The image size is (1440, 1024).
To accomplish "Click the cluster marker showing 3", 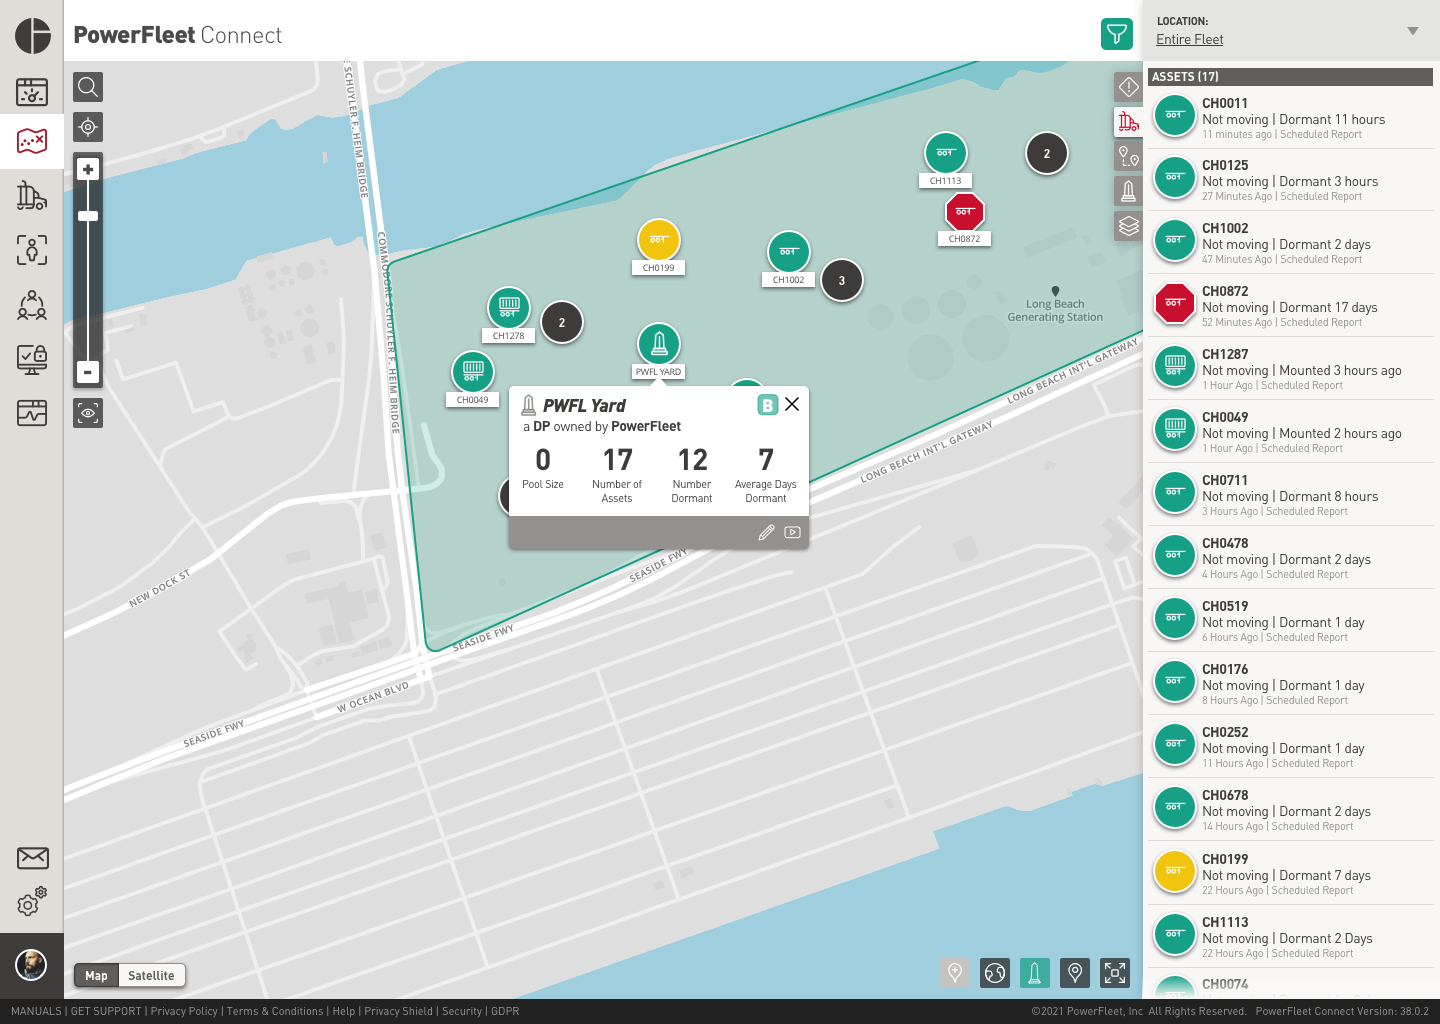I will (842, 281).
